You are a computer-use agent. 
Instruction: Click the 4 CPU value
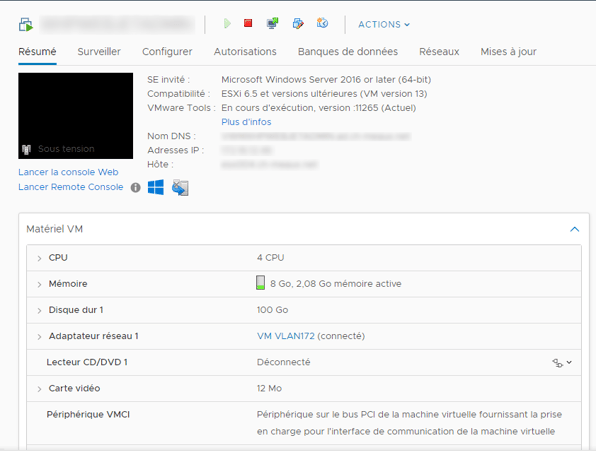270,258
